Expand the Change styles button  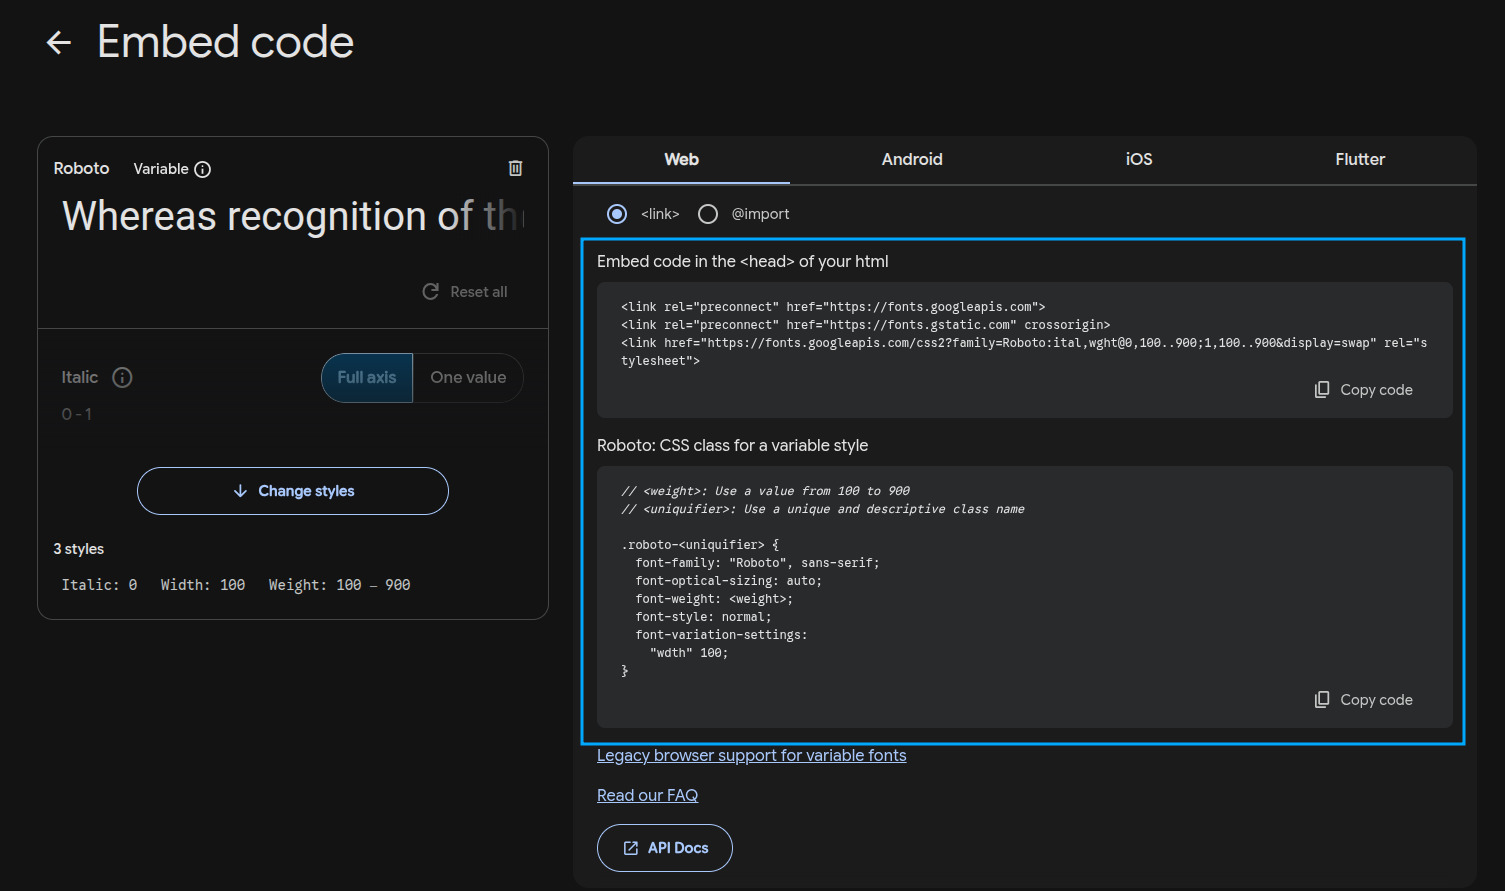293,491
